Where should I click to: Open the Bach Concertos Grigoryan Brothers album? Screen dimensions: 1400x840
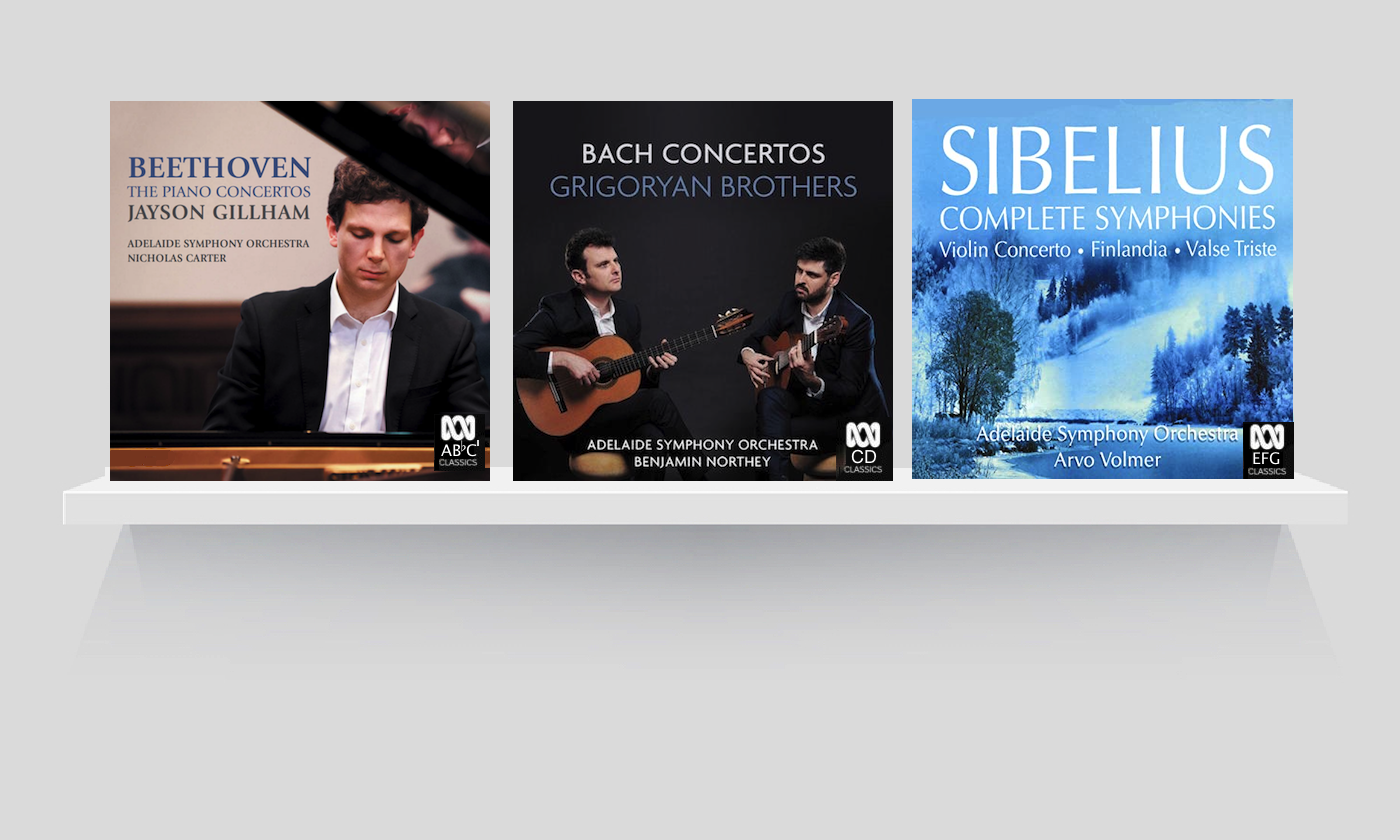[x=703, y=291]
